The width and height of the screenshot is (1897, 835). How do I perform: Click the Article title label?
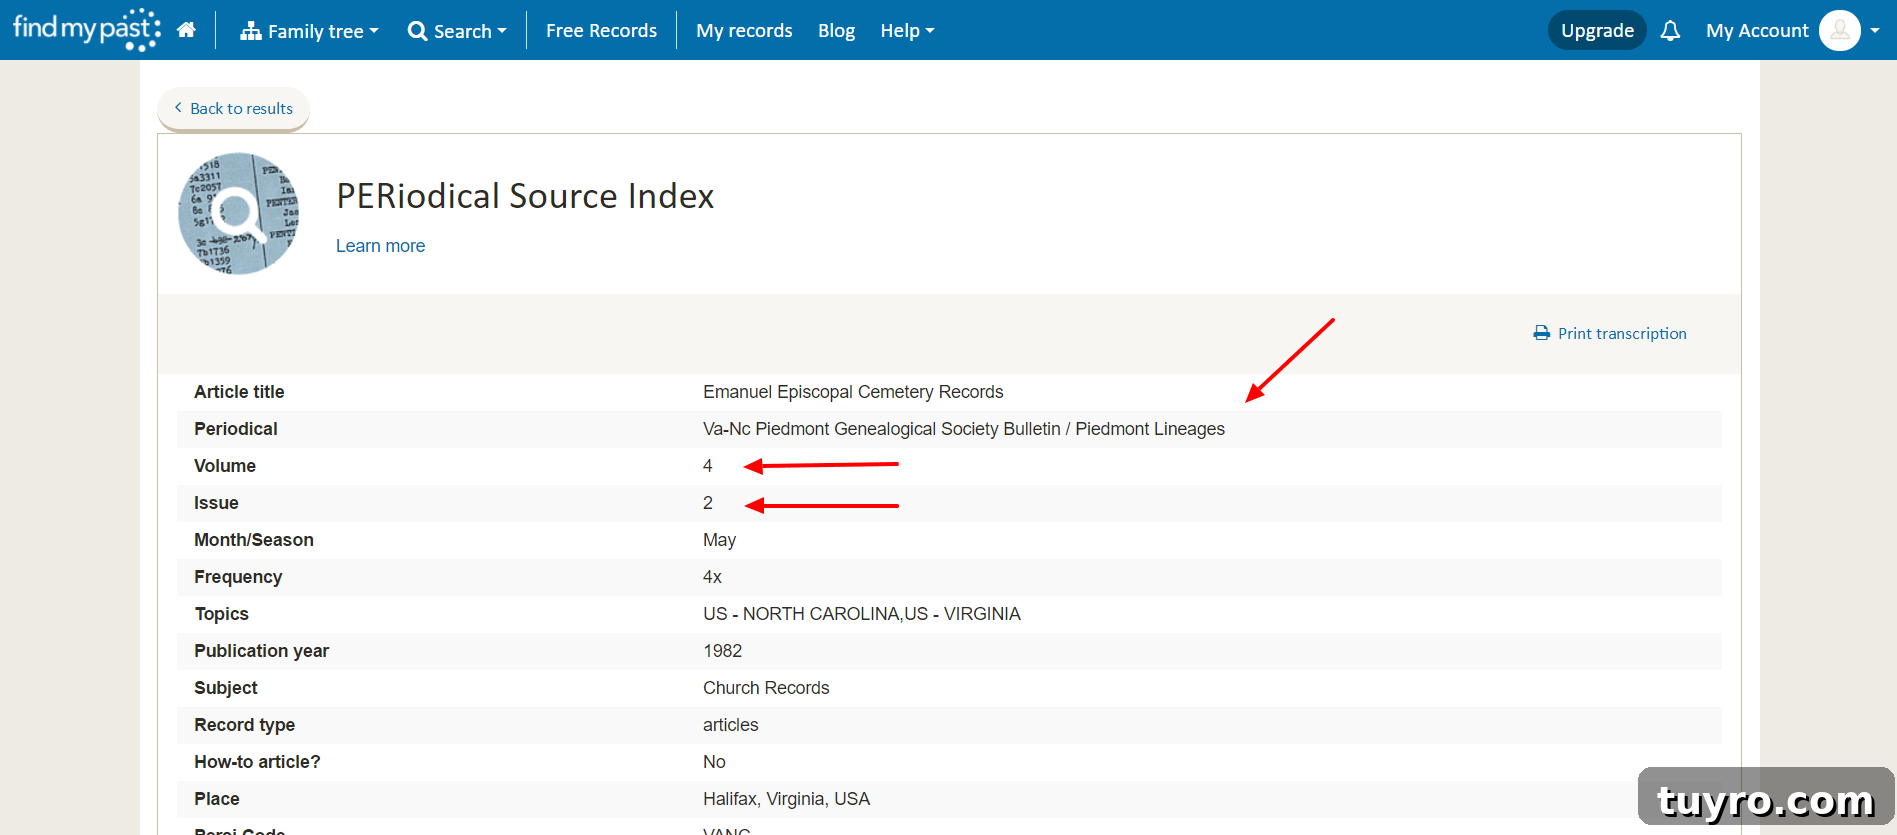[x=239, y=392]
